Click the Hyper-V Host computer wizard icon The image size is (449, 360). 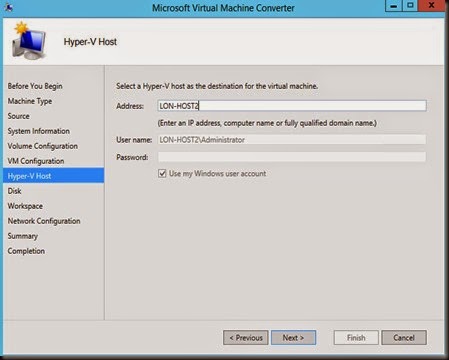pyautogui.click(x=29, y=40)
